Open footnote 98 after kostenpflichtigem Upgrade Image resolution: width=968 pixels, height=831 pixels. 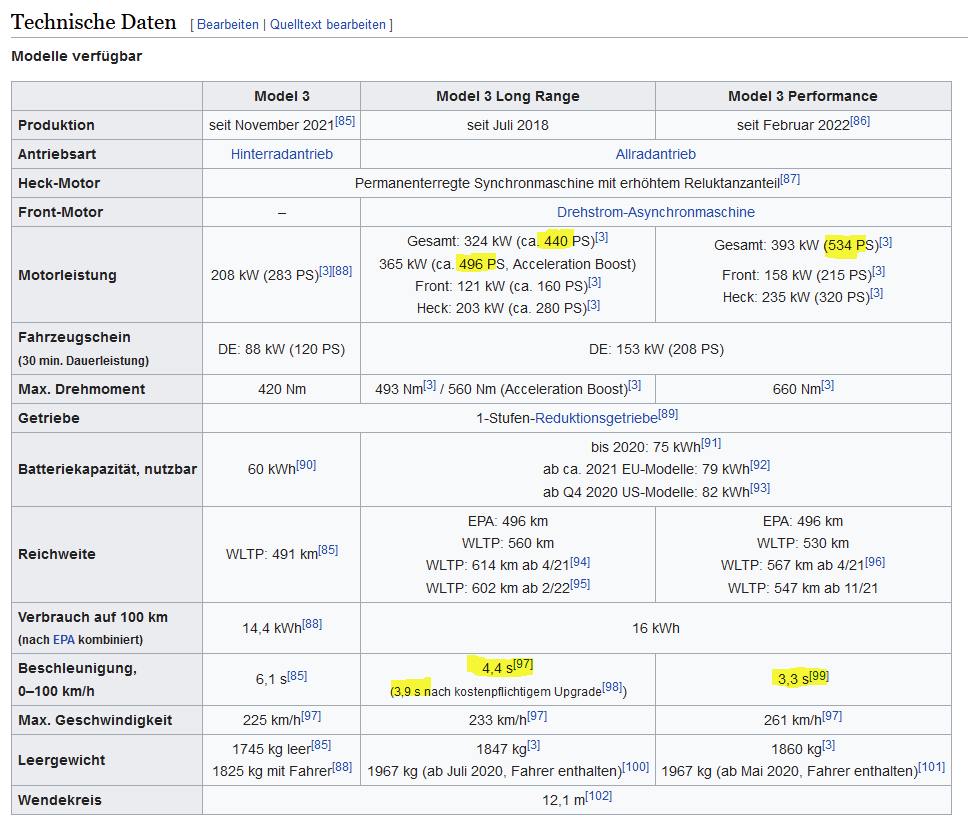612,687
